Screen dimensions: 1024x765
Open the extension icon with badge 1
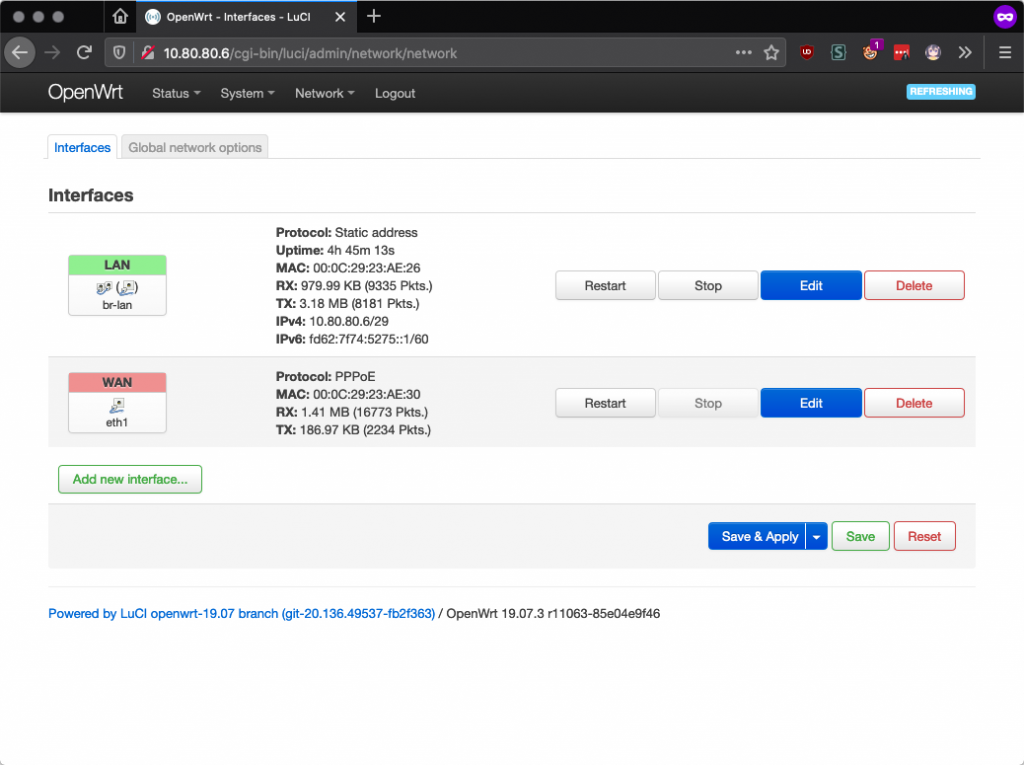coord(871,51)
